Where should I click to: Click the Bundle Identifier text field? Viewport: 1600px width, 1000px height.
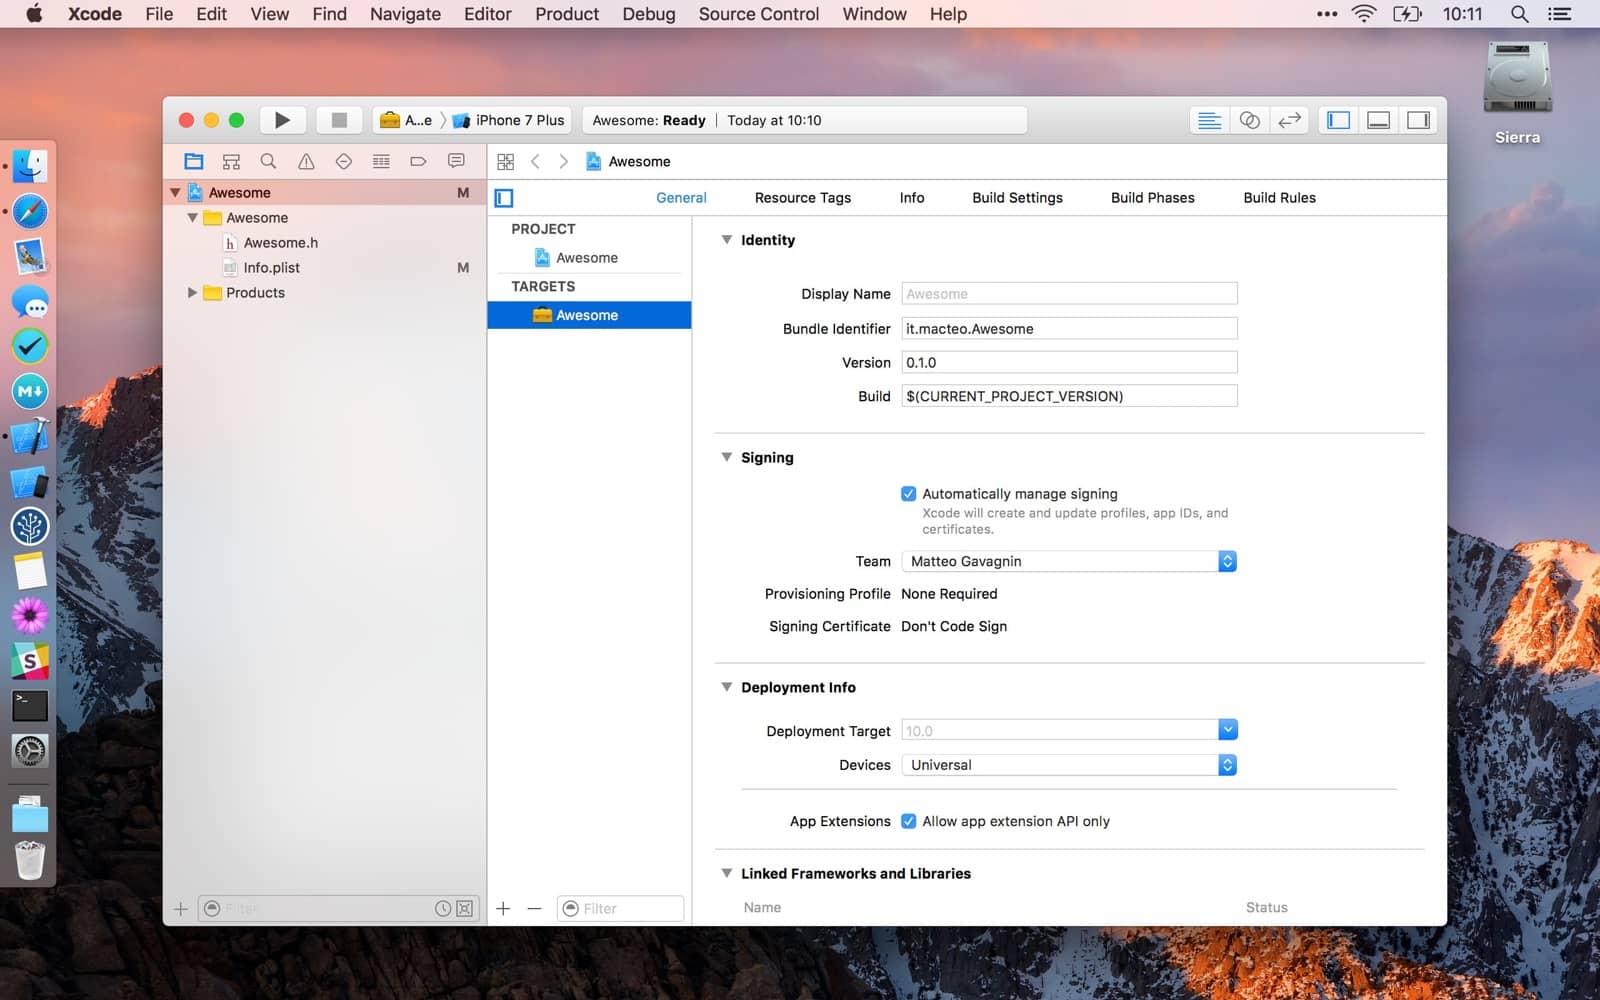(x=1068, y=329)
